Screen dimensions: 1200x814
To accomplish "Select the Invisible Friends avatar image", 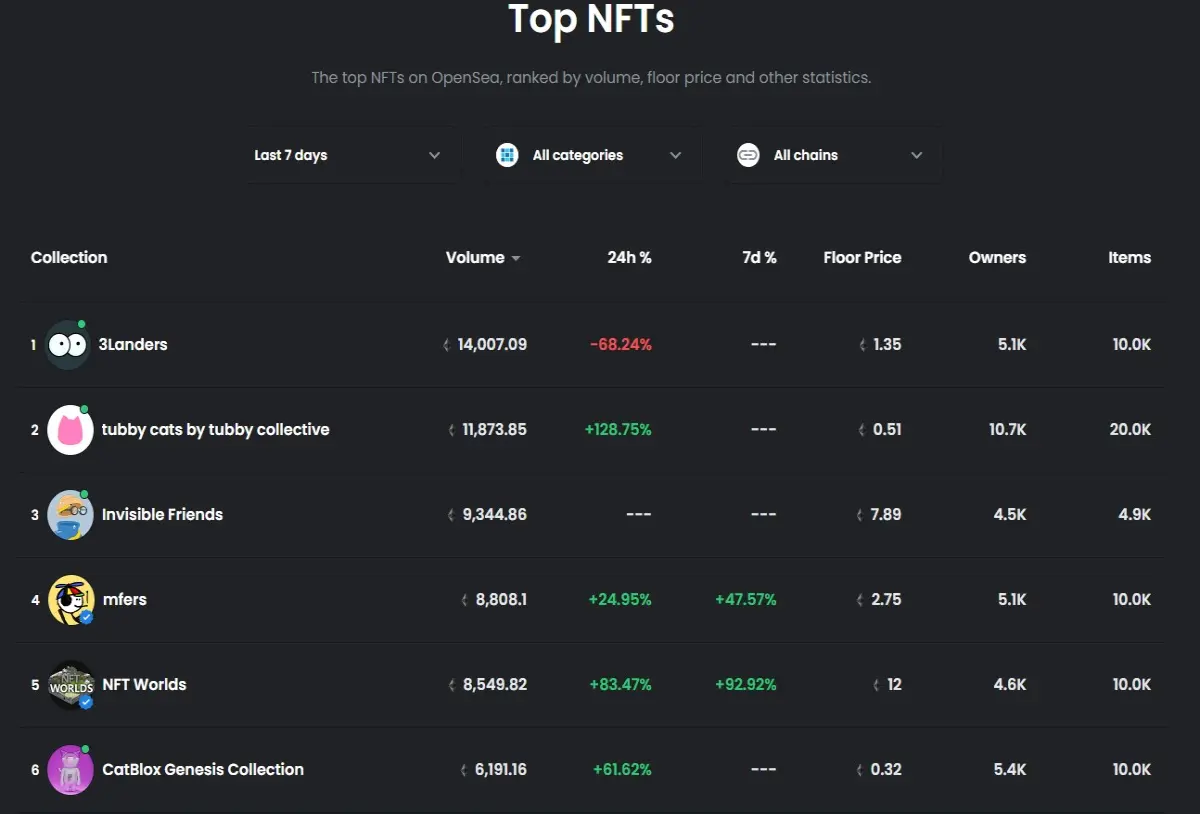I will (x=70, y=515).
